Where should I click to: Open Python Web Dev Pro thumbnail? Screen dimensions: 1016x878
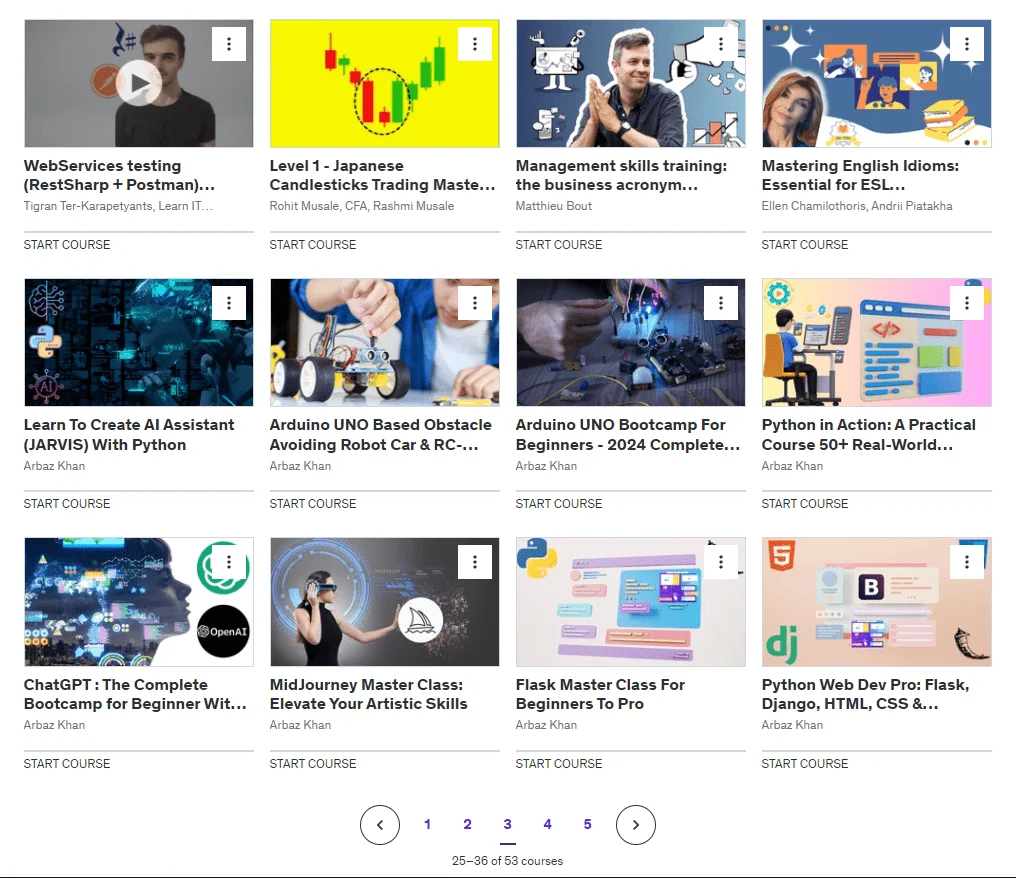(877, 601)
